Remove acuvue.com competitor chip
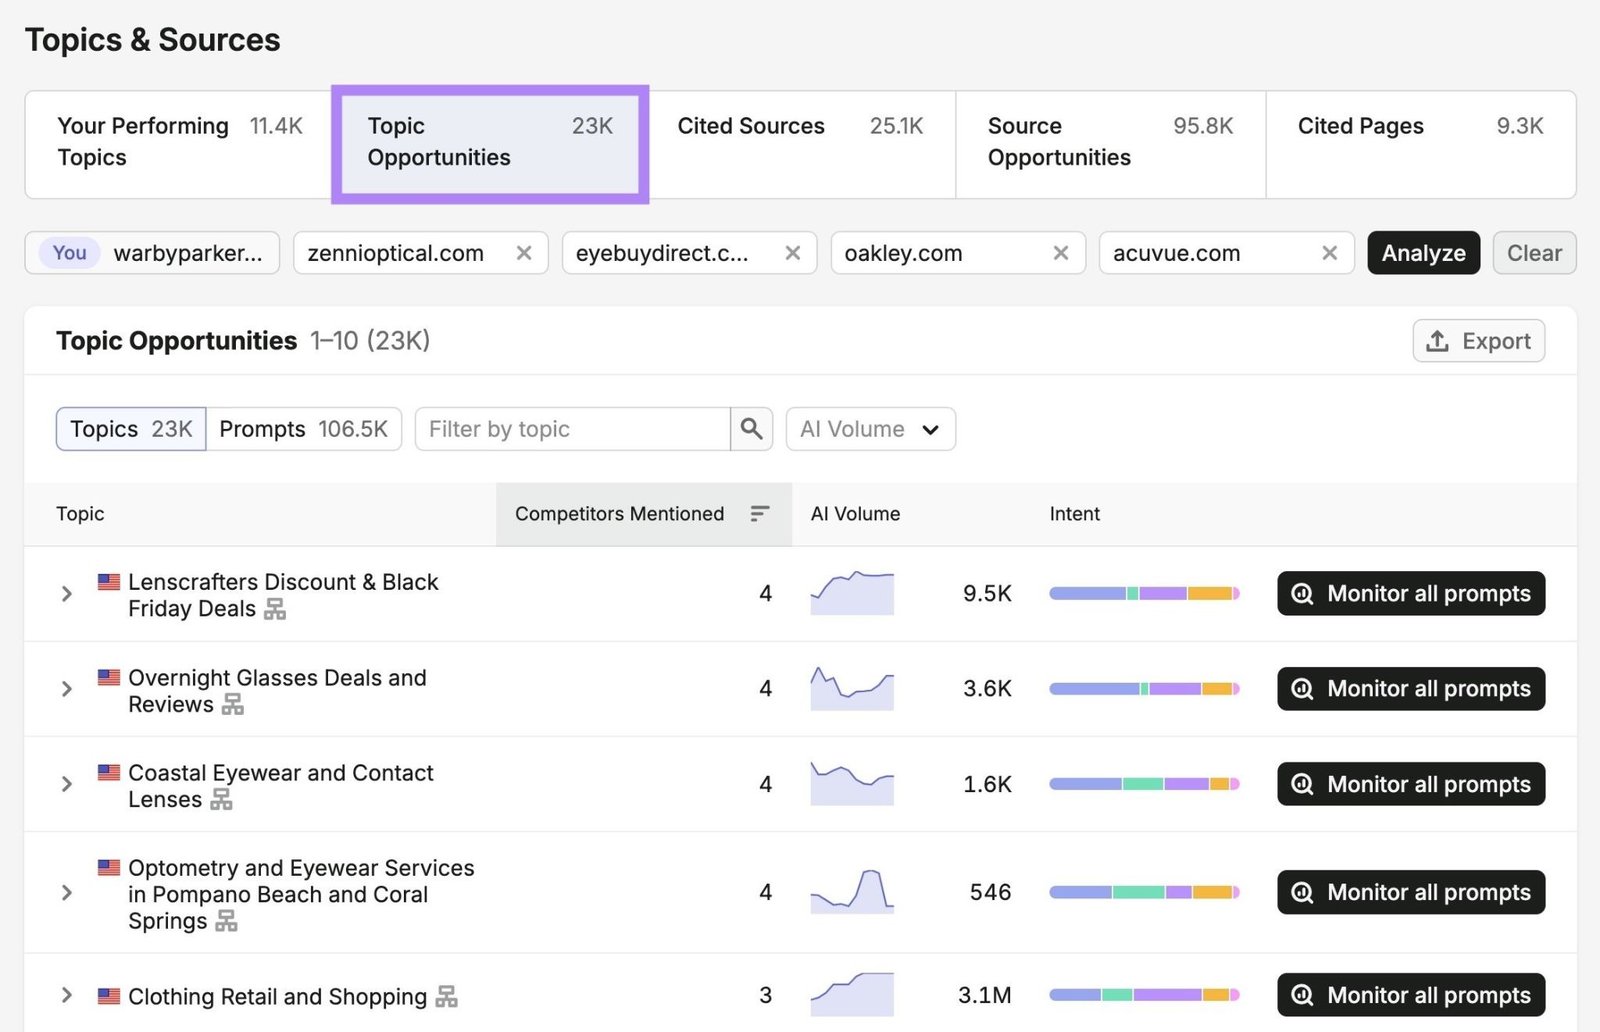Image resolution: width=1600 pixels, height=1032 pixels. (x=1329, y=253)
